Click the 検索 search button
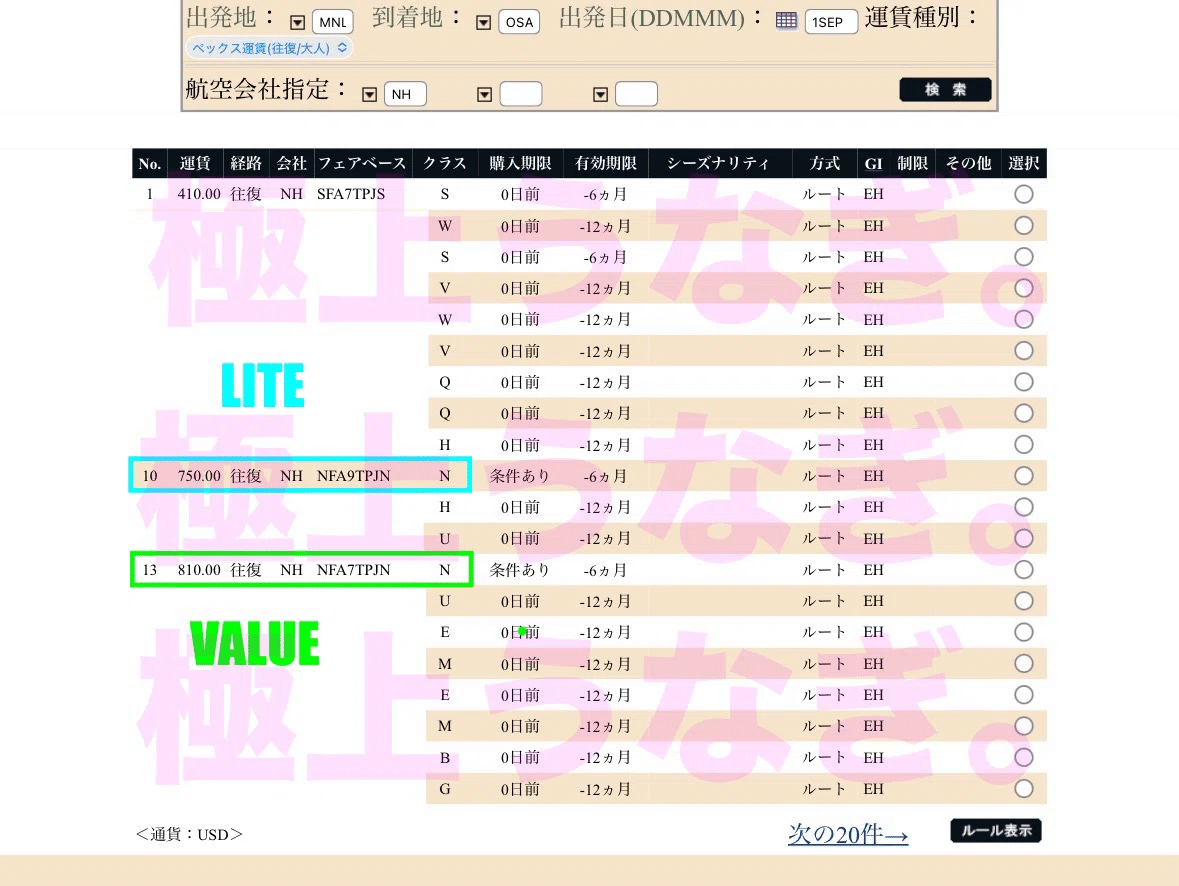The width and height of the screenshot is (1179, 886). (945, 90)
